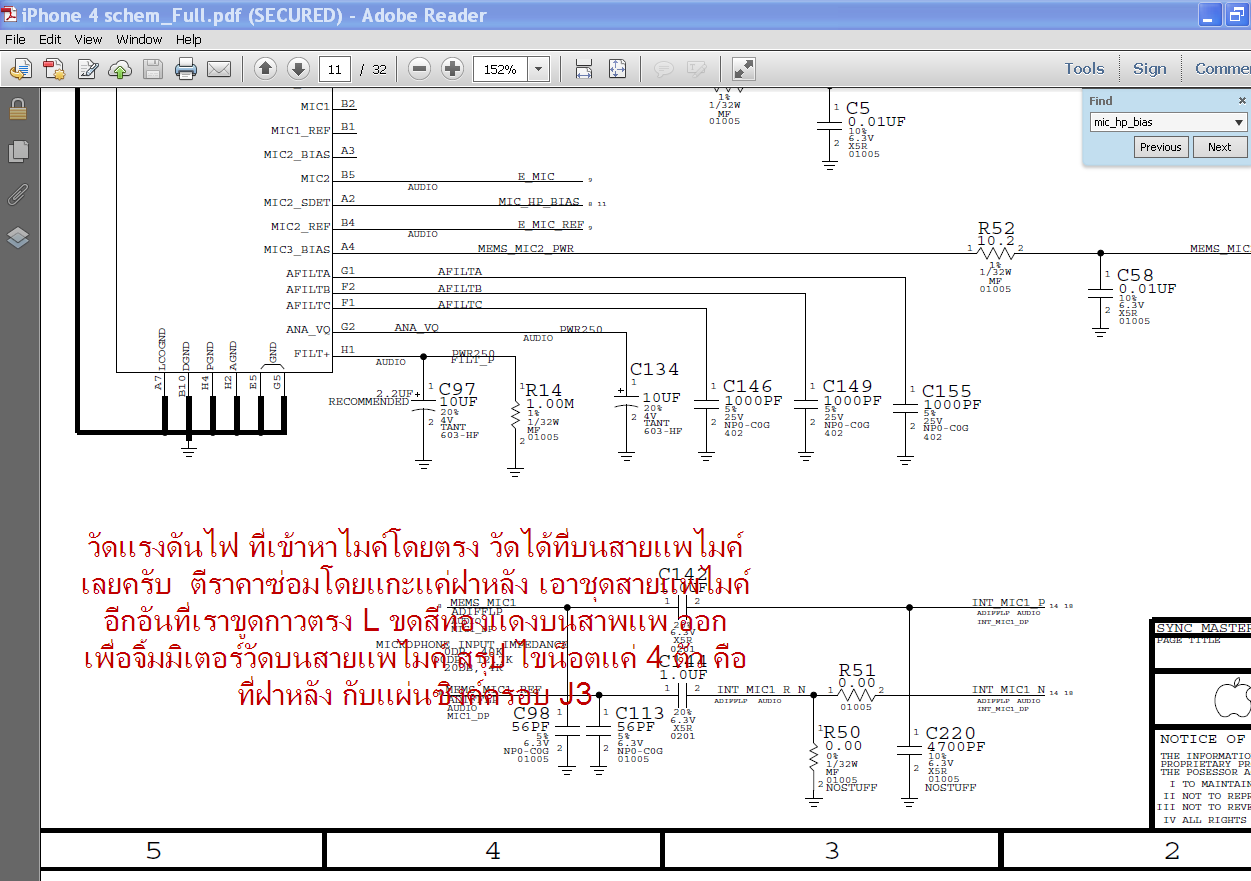
Task: Click the C97 capacitor label
Action: tap(457, 388)
